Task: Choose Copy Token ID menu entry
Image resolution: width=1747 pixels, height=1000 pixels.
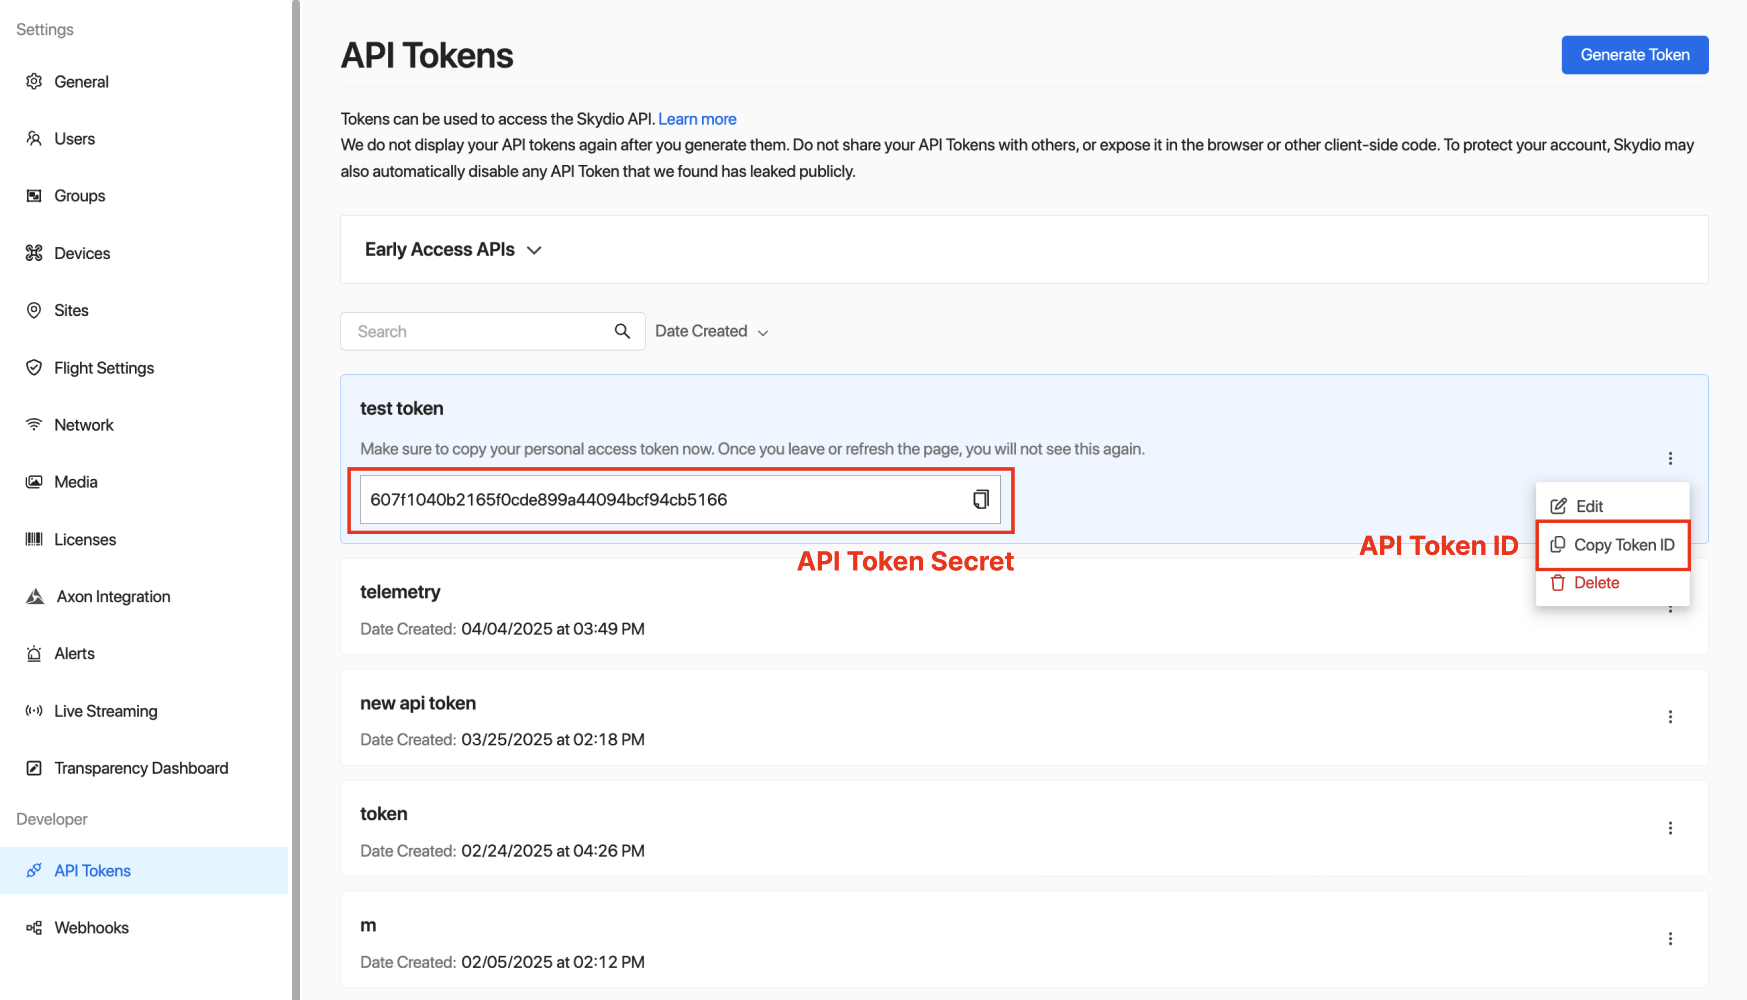Action: 1613,545
